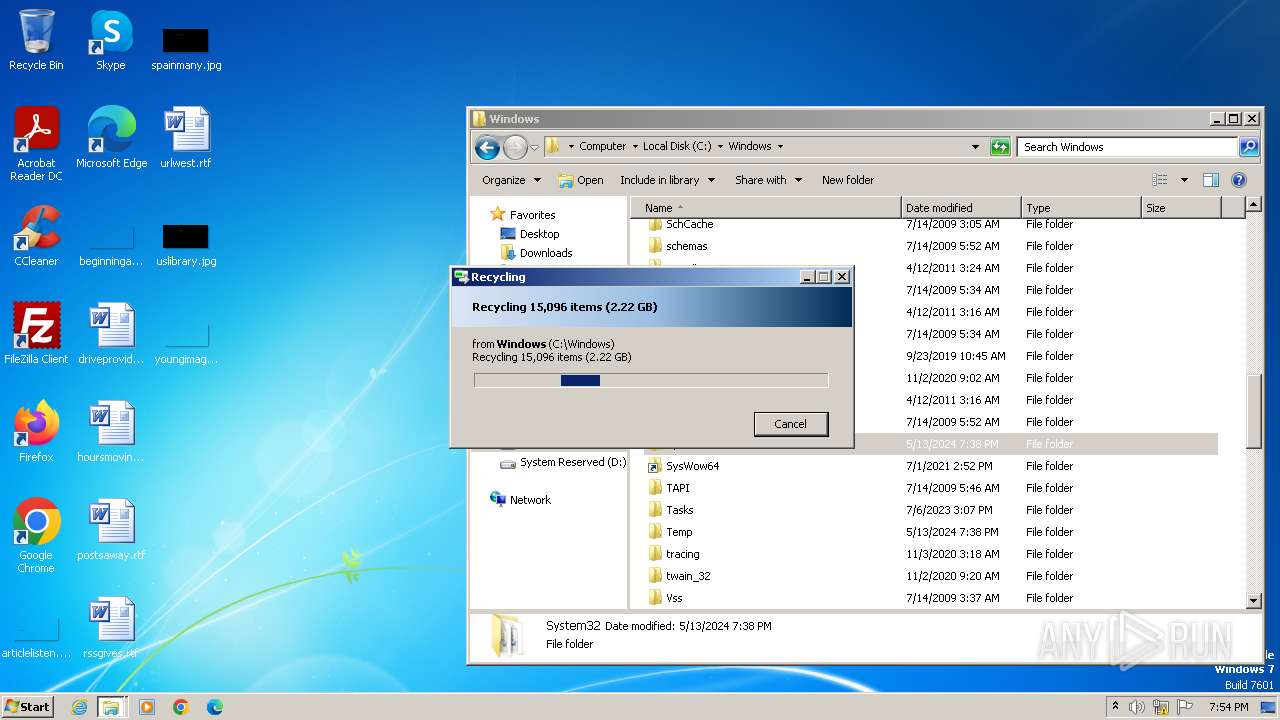Select Network in the navigation pane

click(530, 500)
